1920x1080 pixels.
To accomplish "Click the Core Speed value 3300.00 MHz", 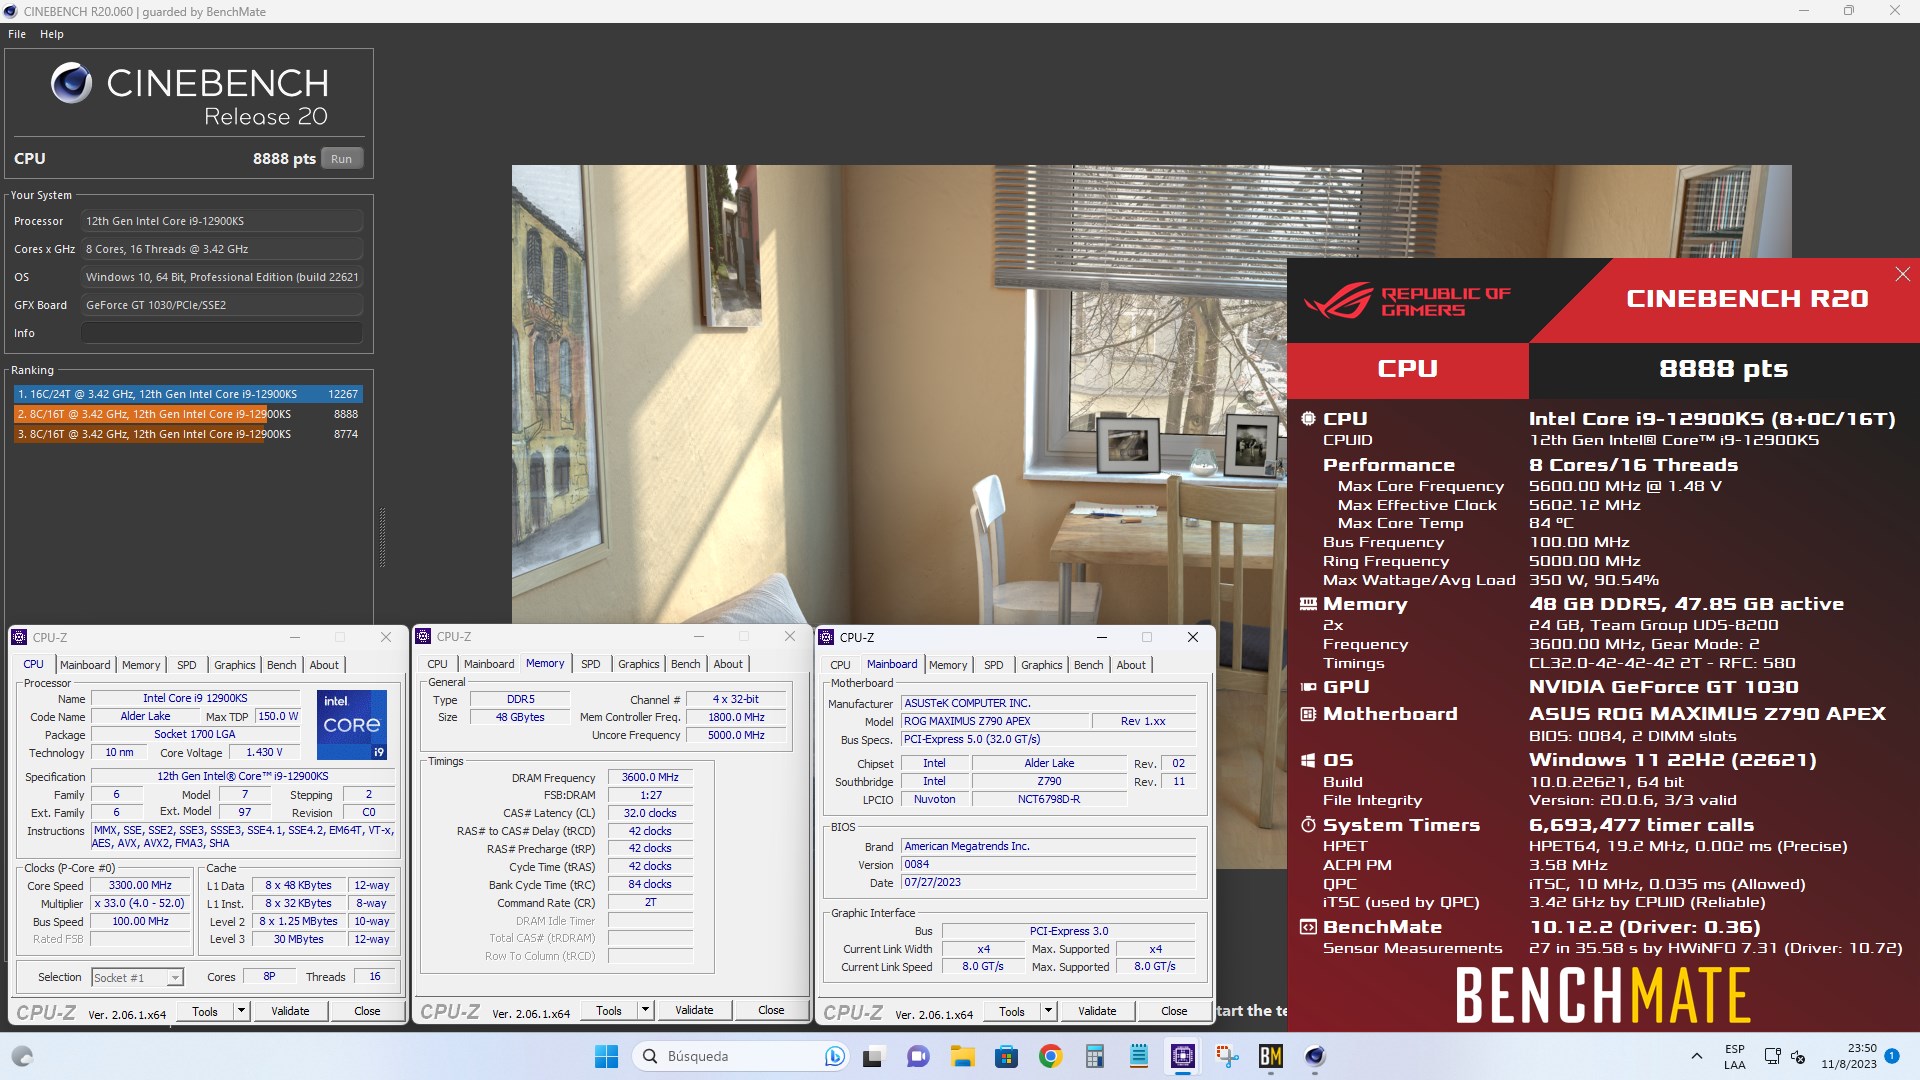I will click(x=140, y=885).
